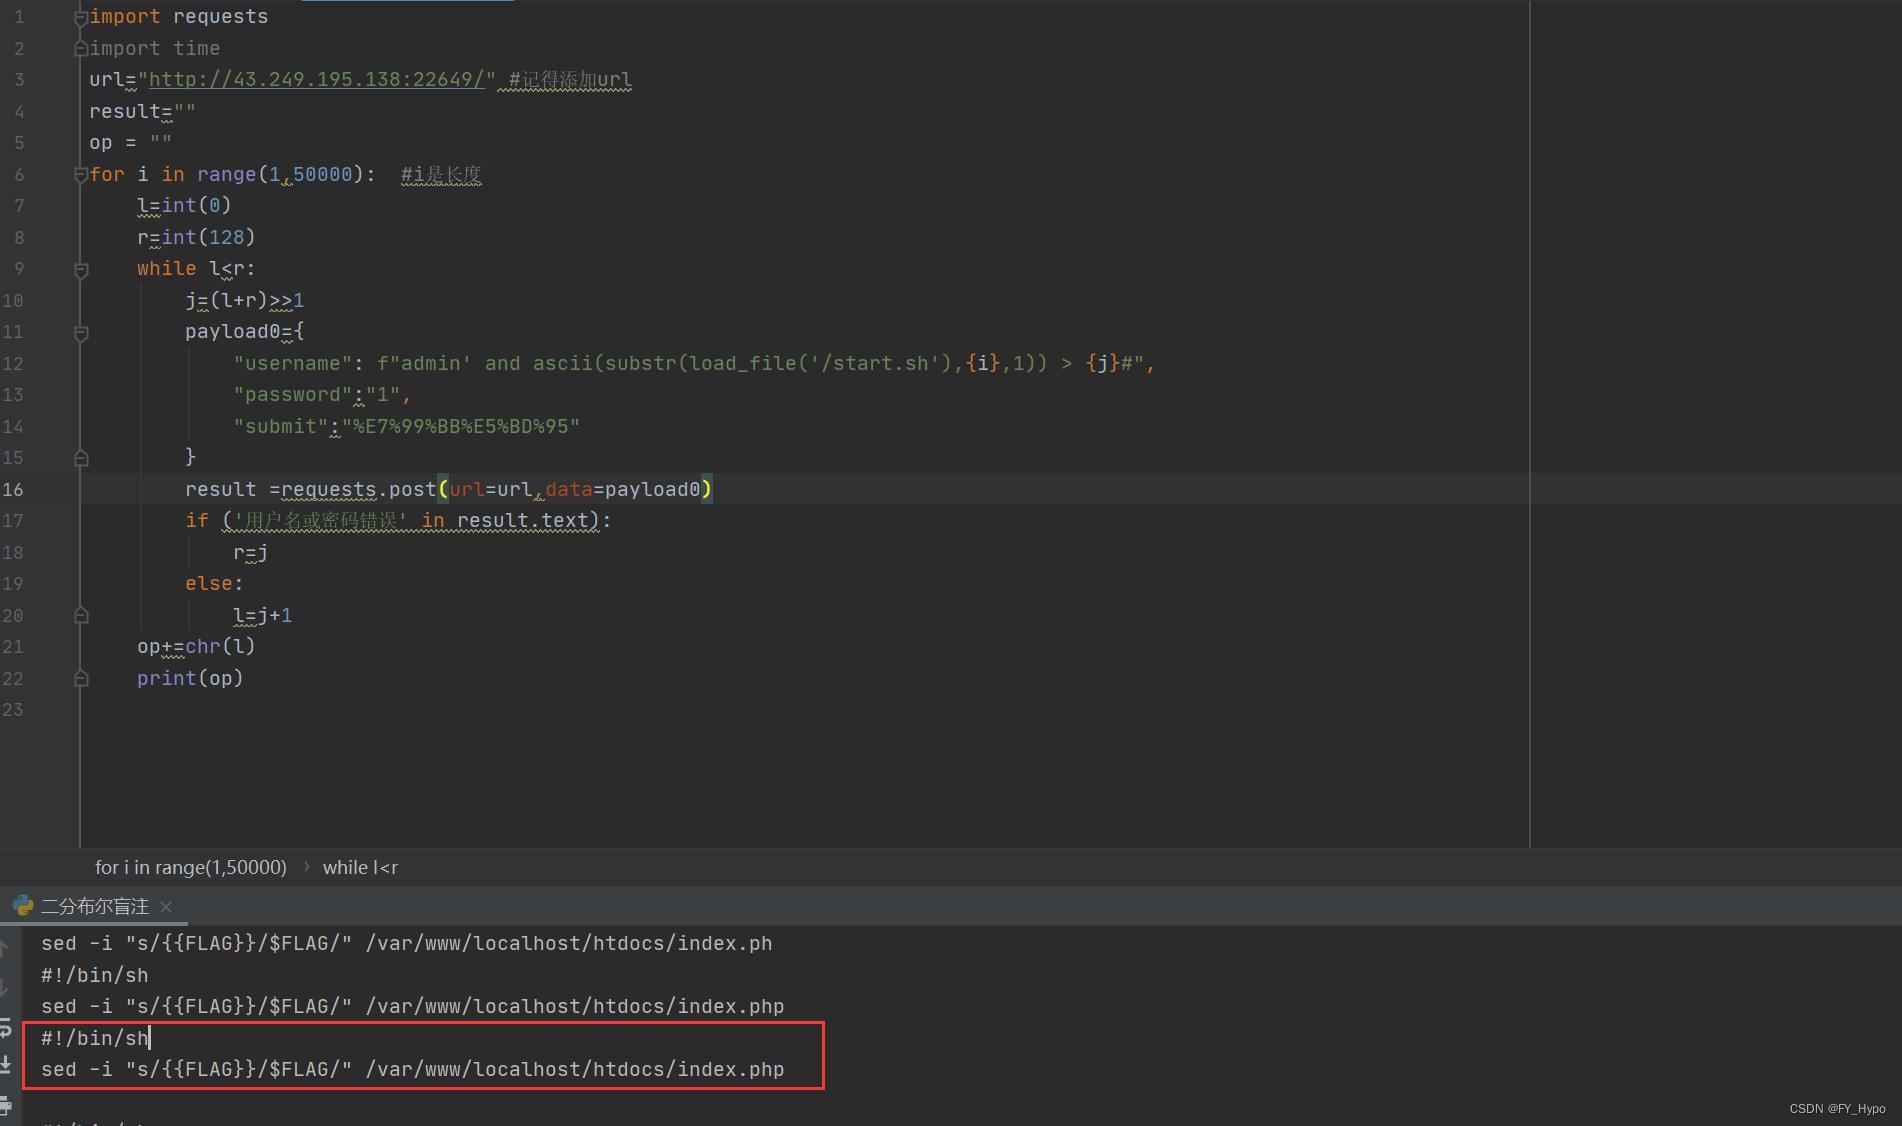Click the "username" key on line 12
This screenshot has height=1126, width=1902.
pos(292,363)
